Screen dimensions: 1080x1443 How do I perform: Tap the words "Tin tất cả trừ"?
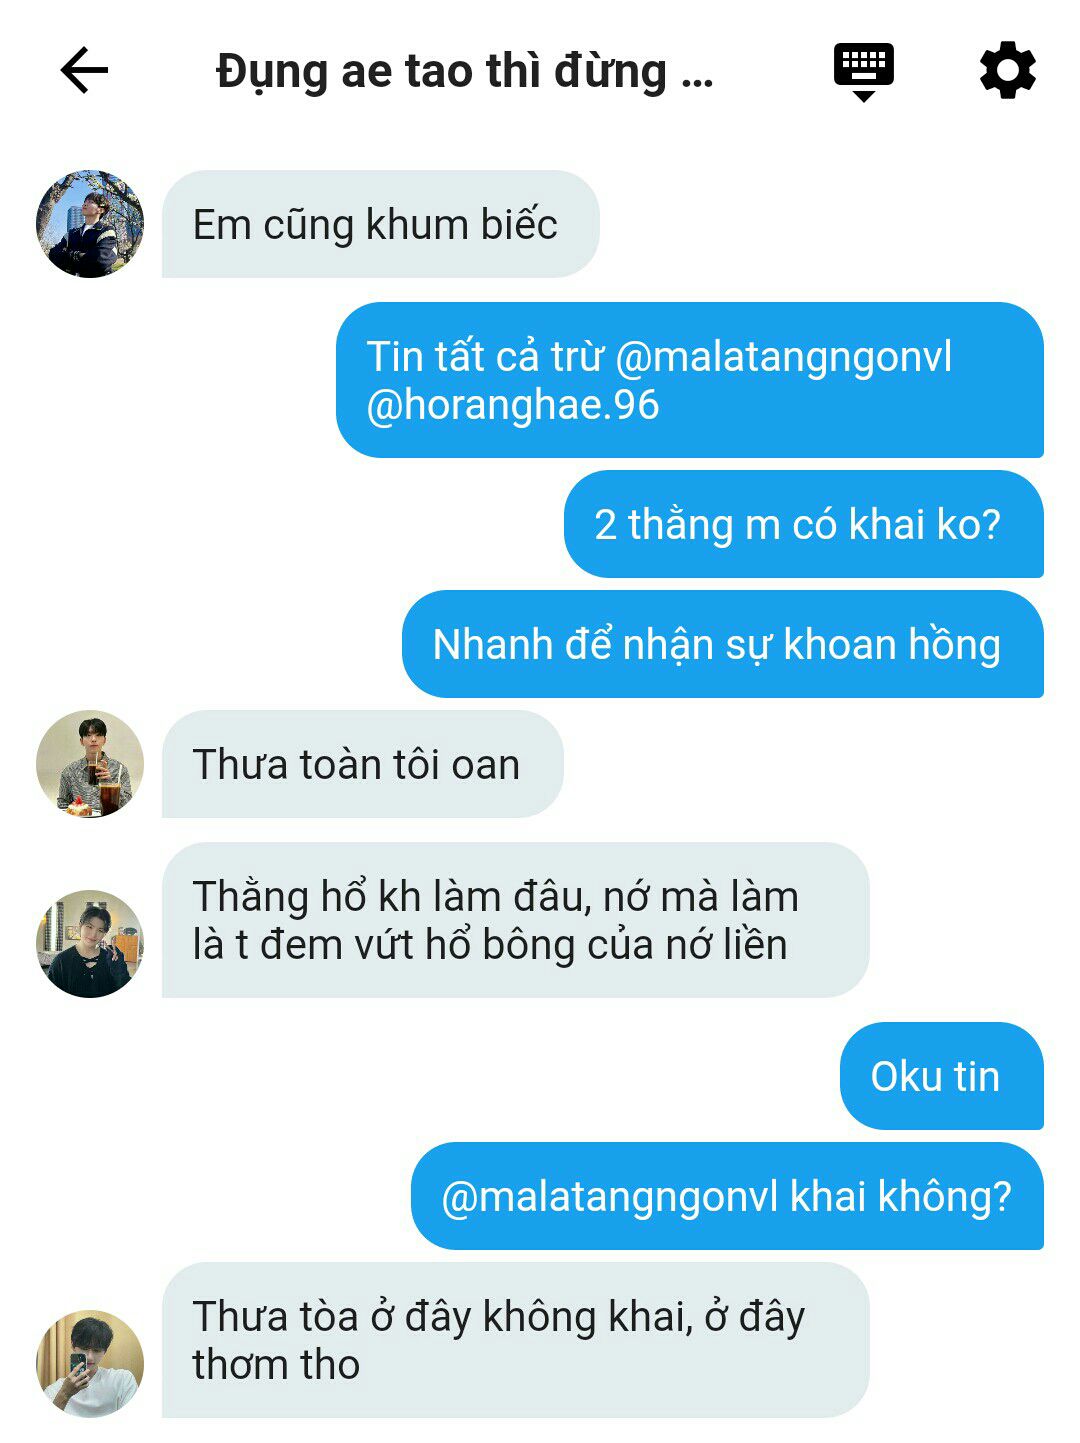(485, 357)
